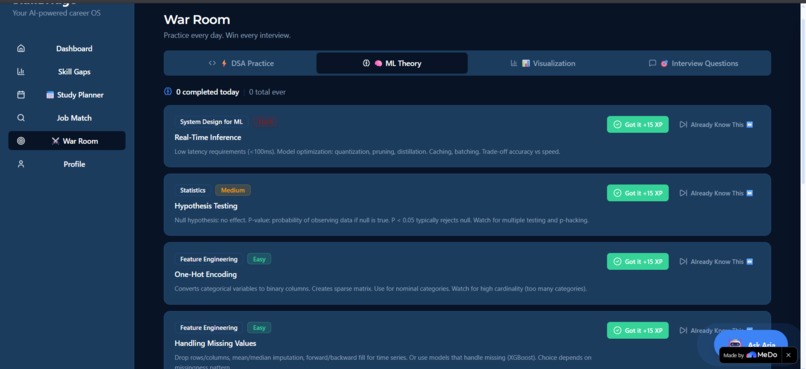Skip Real-Time Inference with Already Know This
Viewport: 806px width, 369px height.
point(716,124)
